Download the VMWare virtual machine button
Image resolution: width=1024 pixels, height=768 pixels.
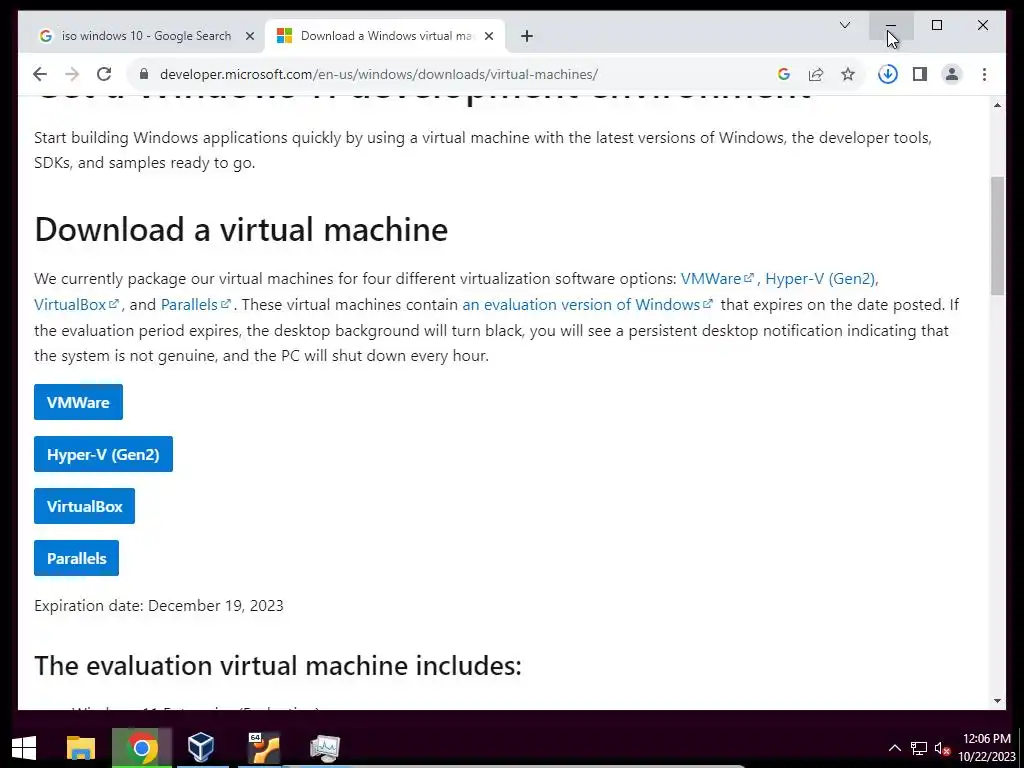click(x=78, y=402)
